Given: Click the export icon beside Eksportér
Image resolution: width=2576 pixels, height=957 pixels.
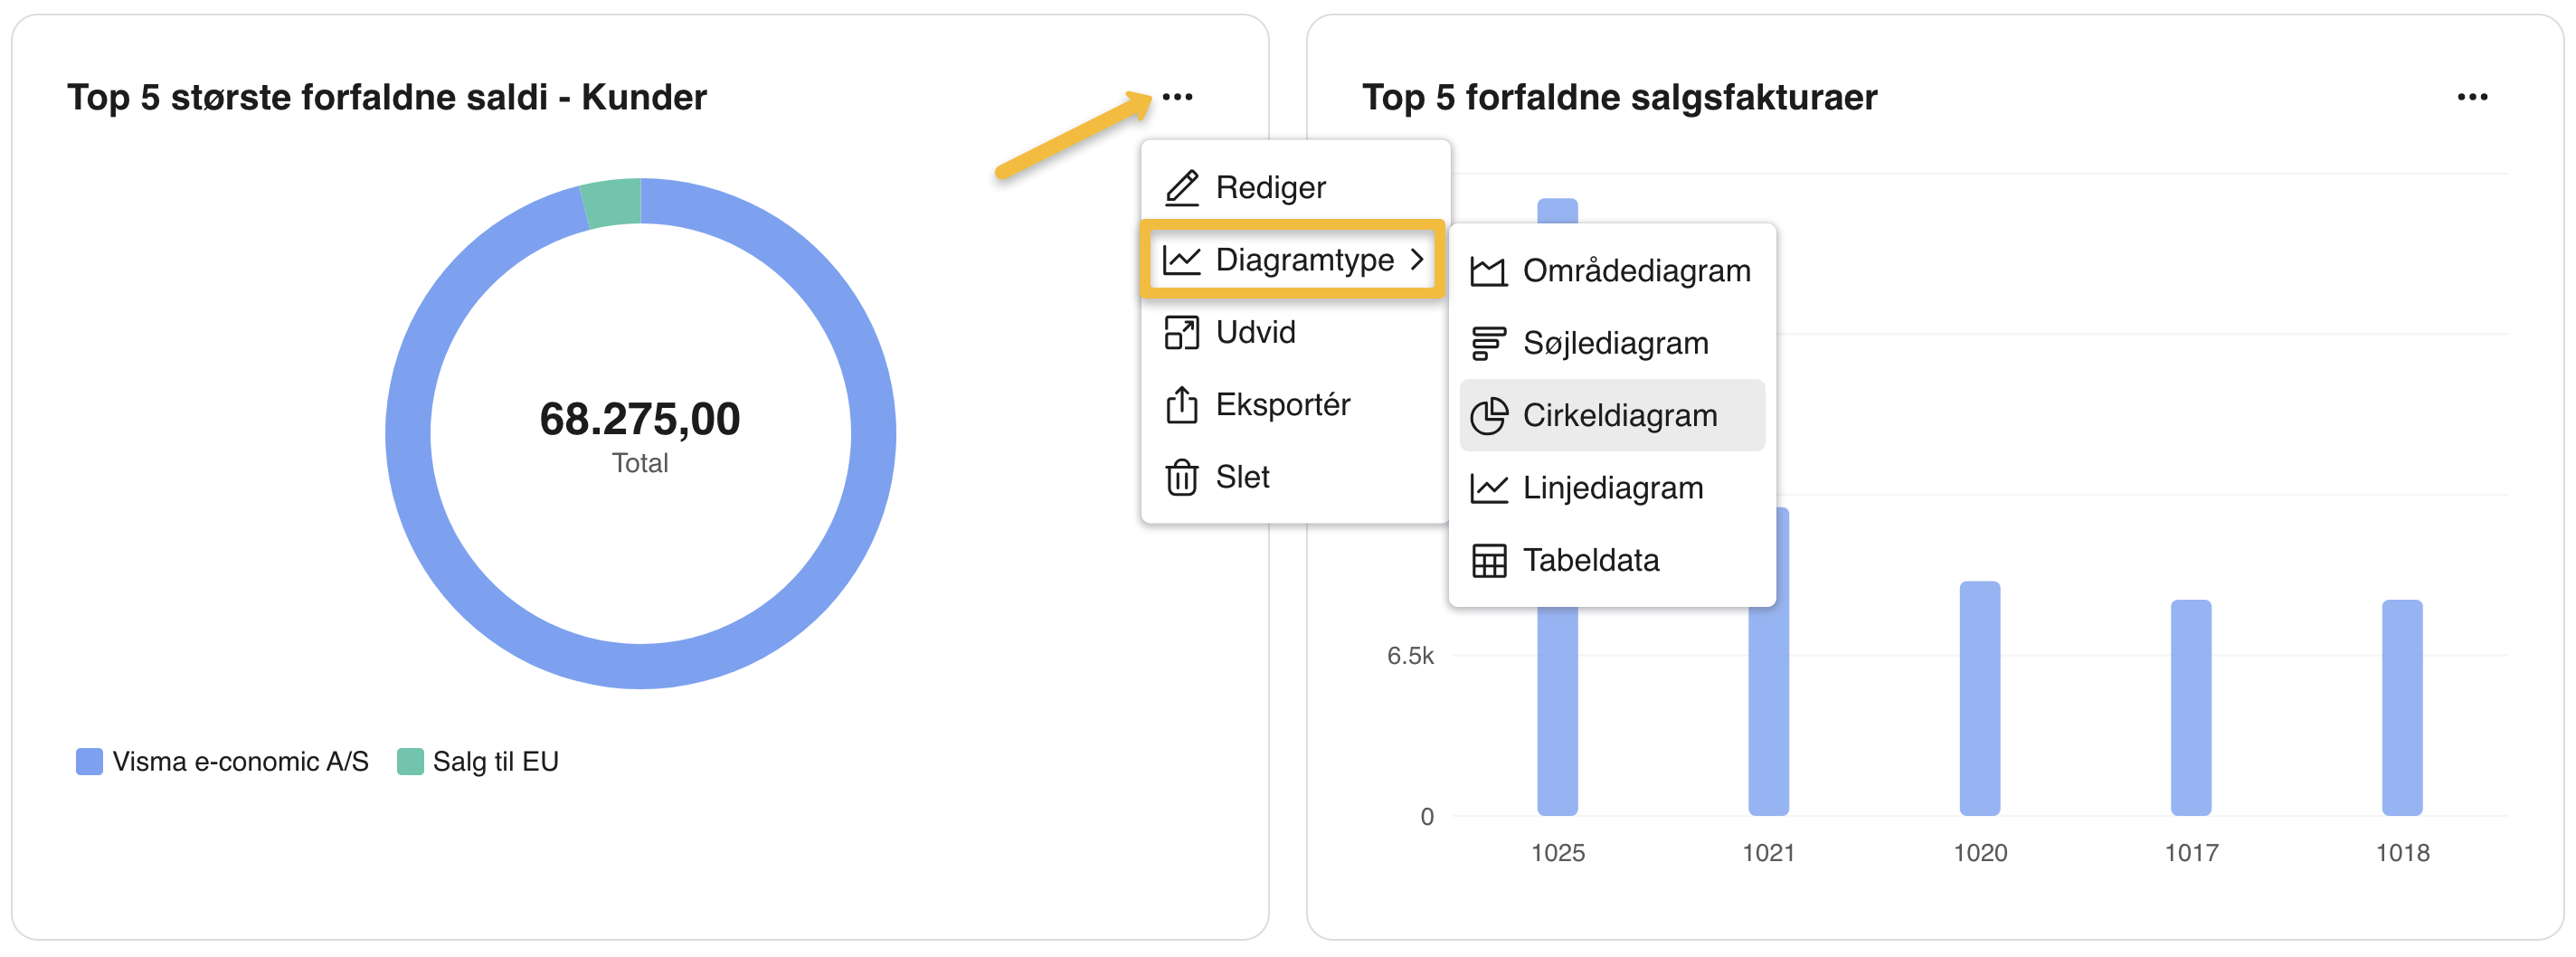Looking at the screenshot, I should point(1181,405).
